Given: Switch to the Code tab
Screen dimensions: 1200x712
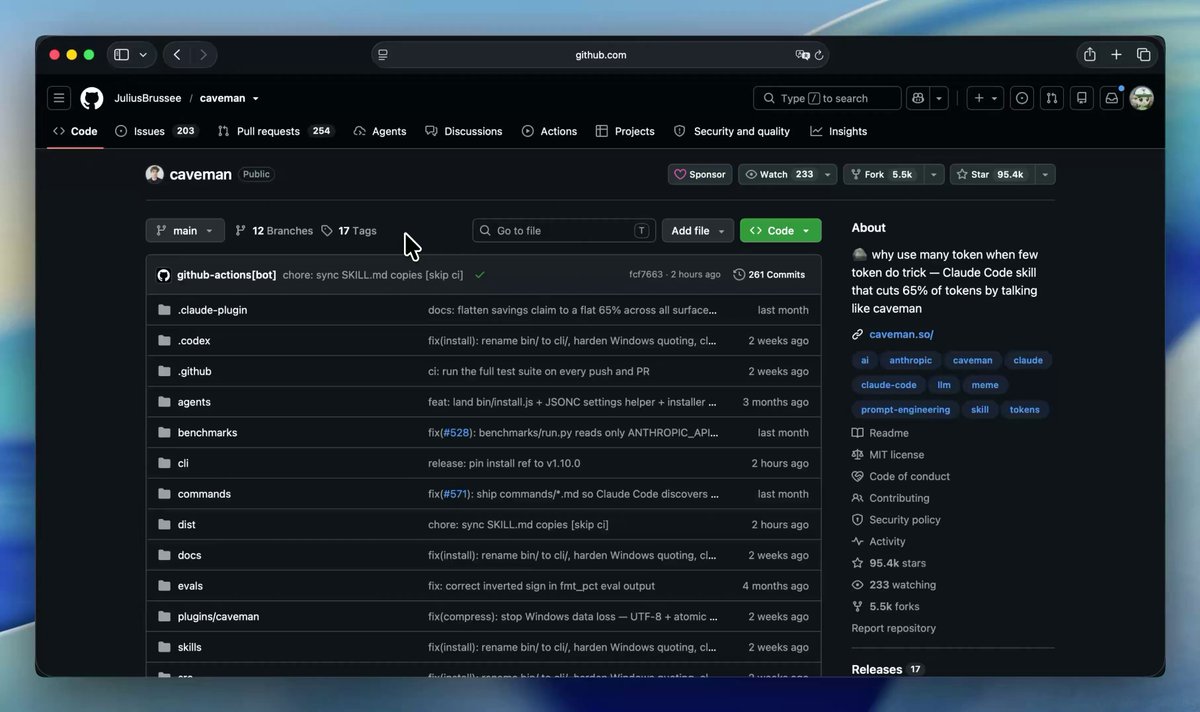Looking at the screenshot, I should point(75,131).
